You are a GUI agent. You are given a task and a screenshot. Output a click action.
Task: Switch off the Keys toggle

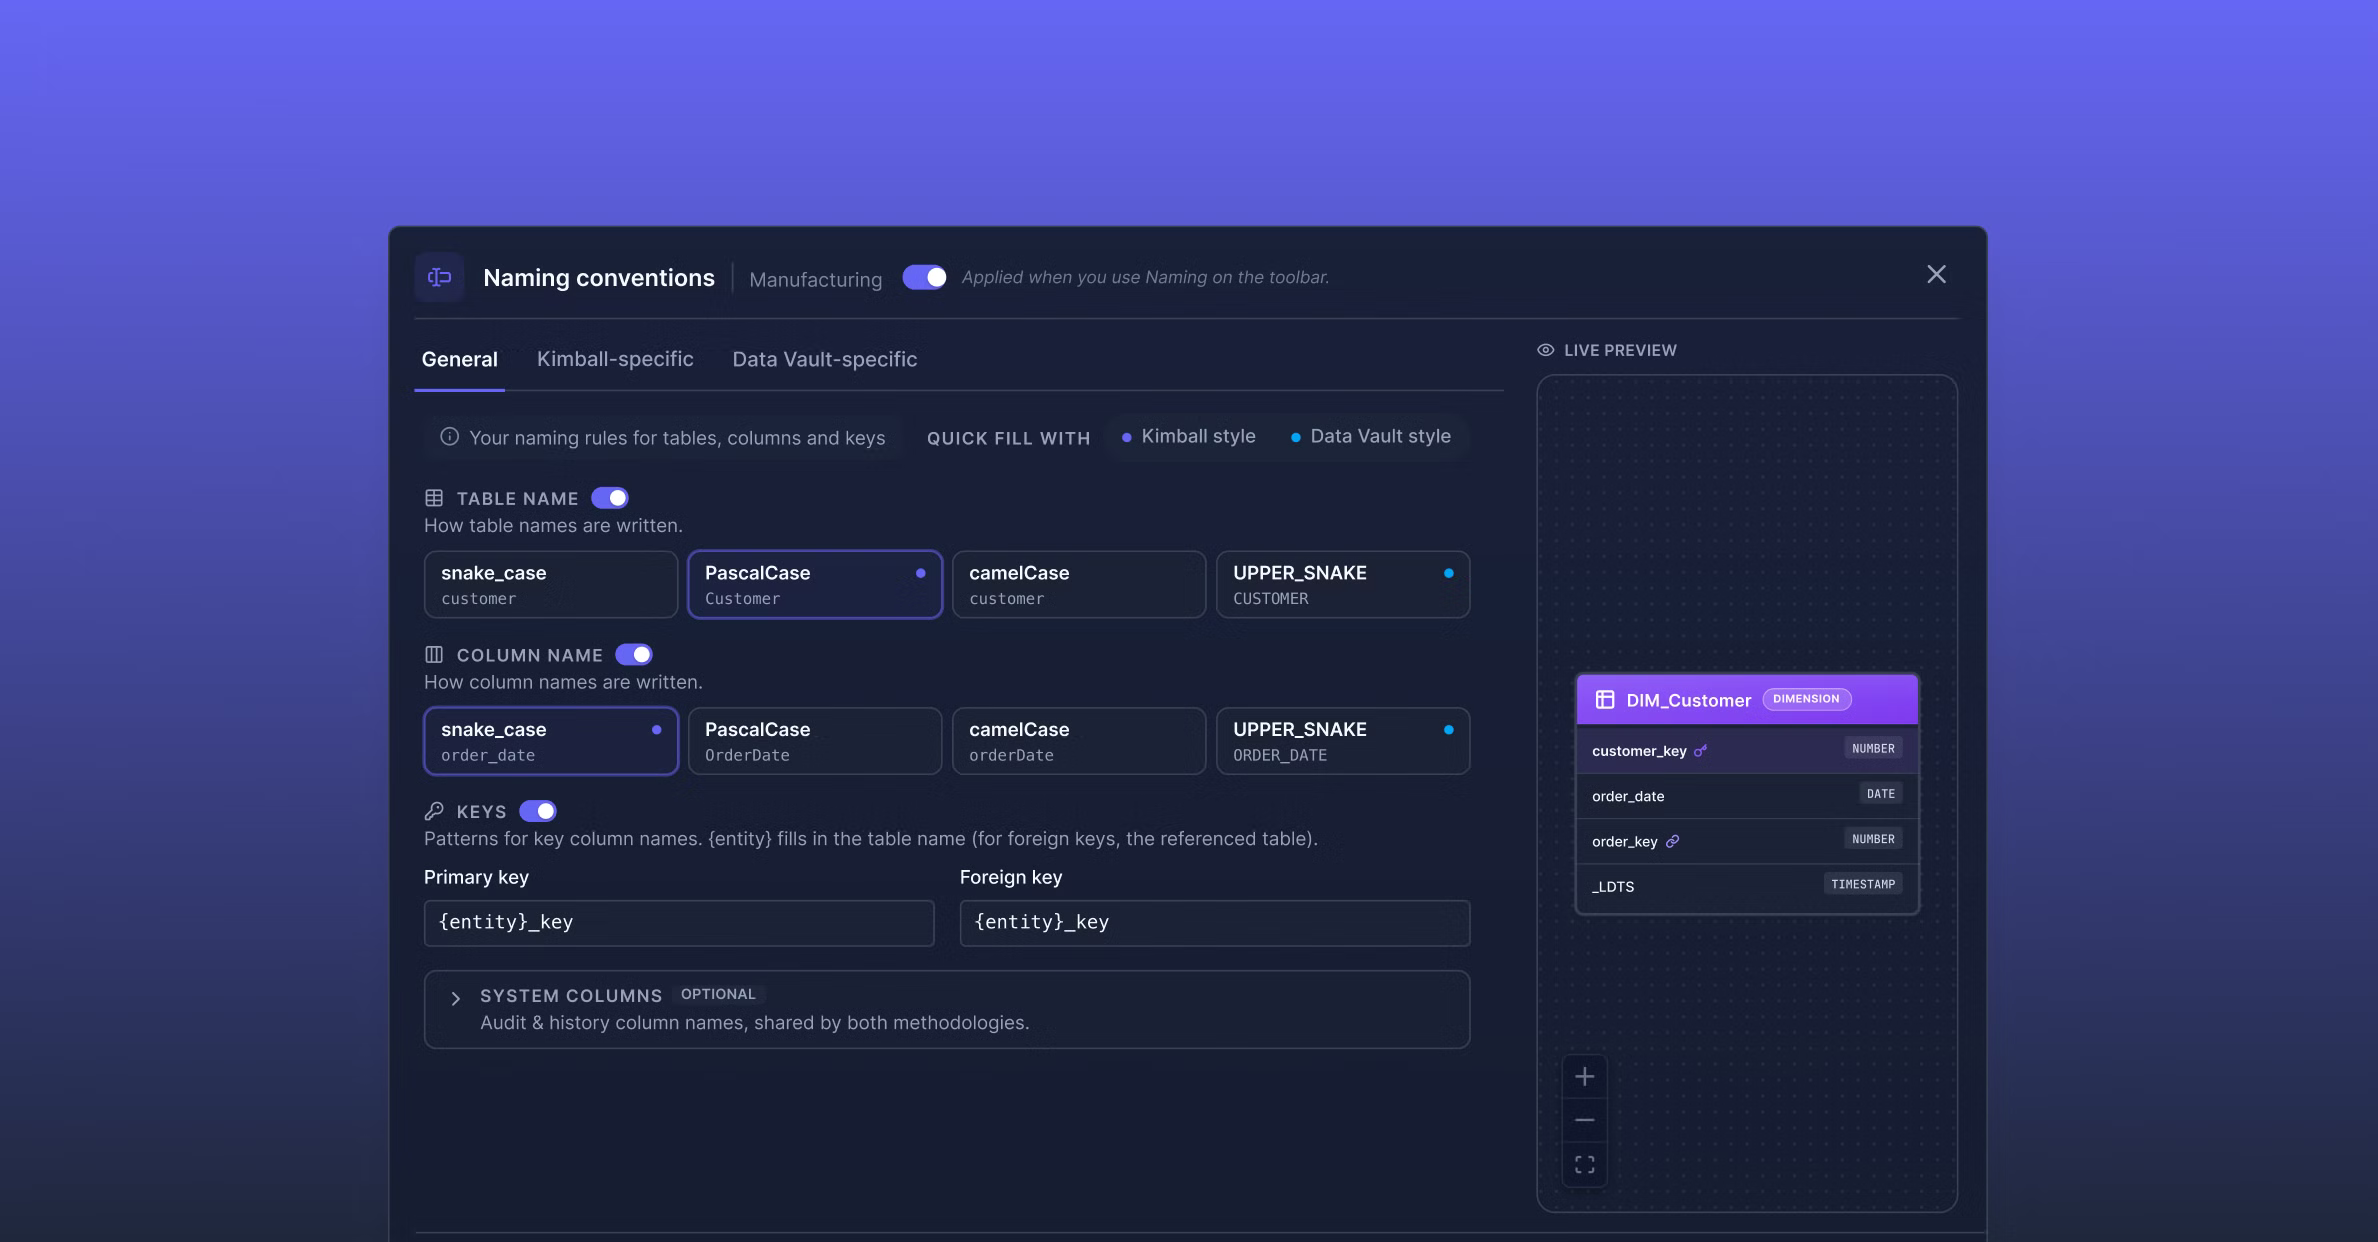(x=537, y=811)
